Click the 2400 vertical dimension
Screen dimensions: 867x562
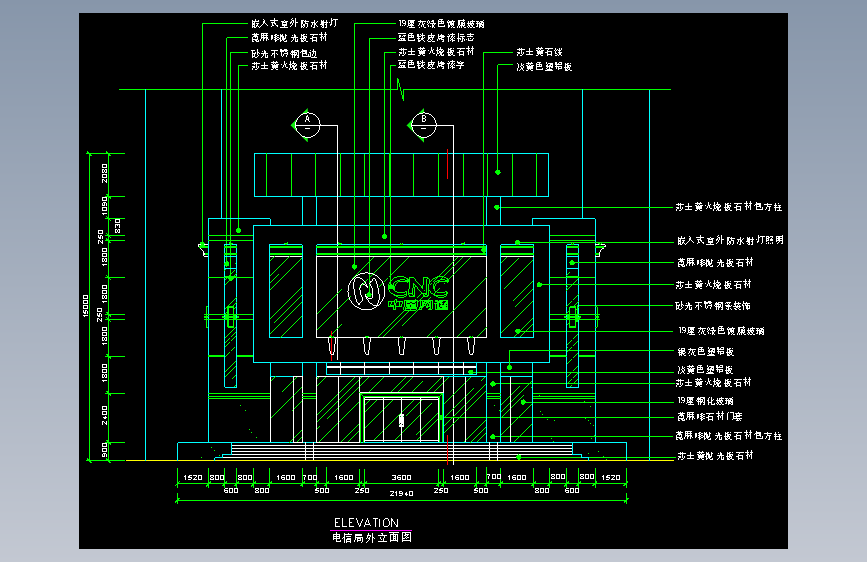point(105,415)
